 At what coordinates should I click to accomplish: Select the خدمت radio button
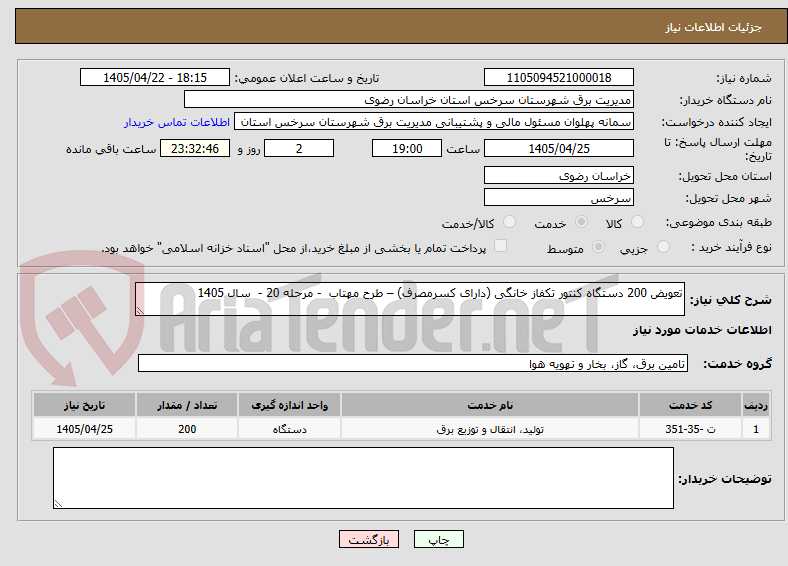point(581,222)
